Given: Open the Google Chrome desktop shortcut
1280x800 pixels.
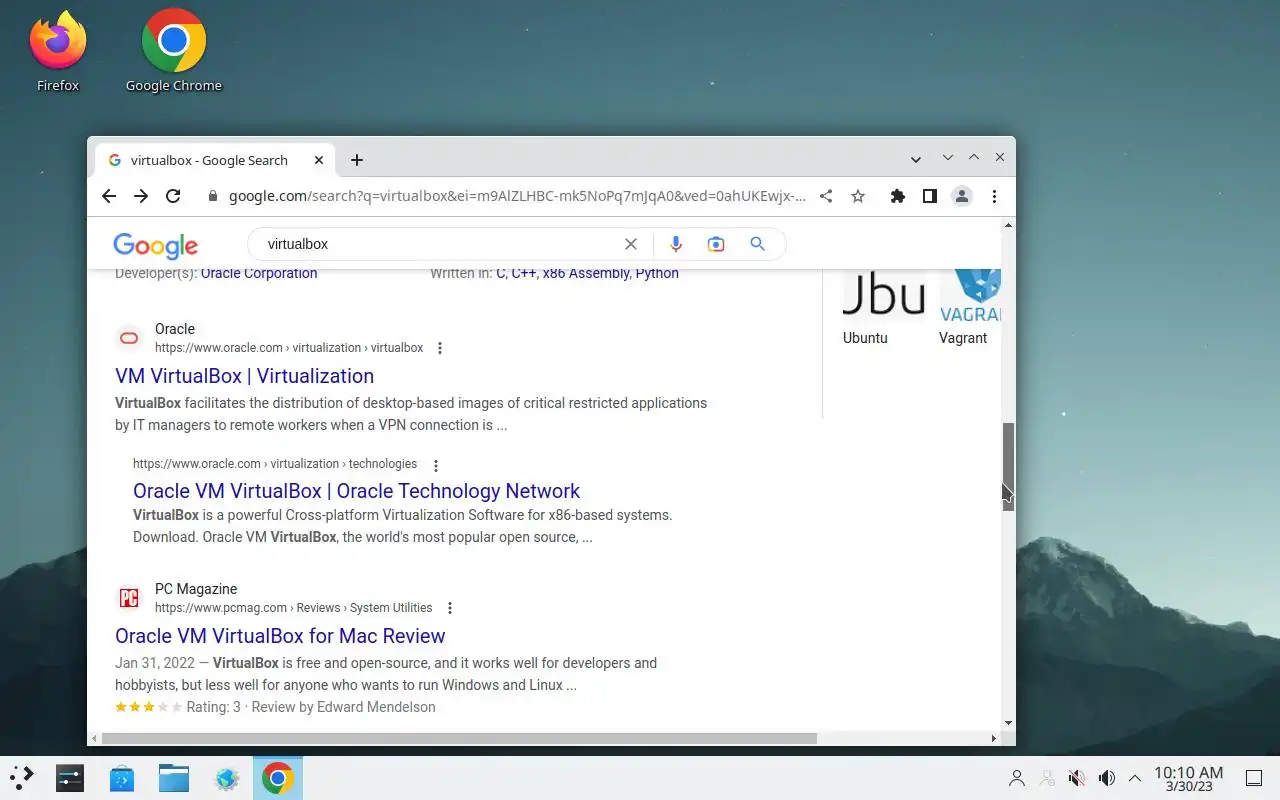Looking at the screenshot, I should [x=174, y=50].
